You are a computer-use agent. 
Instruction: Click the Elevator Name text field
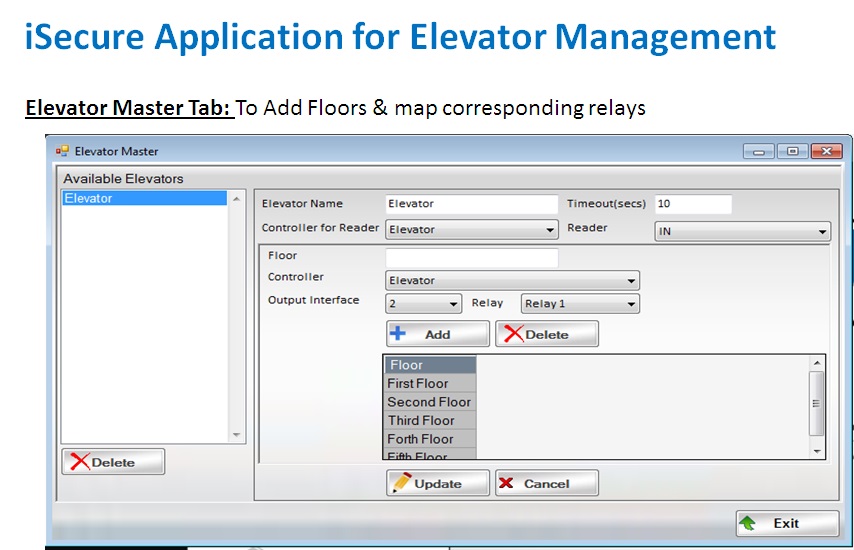tap(472, 204)
